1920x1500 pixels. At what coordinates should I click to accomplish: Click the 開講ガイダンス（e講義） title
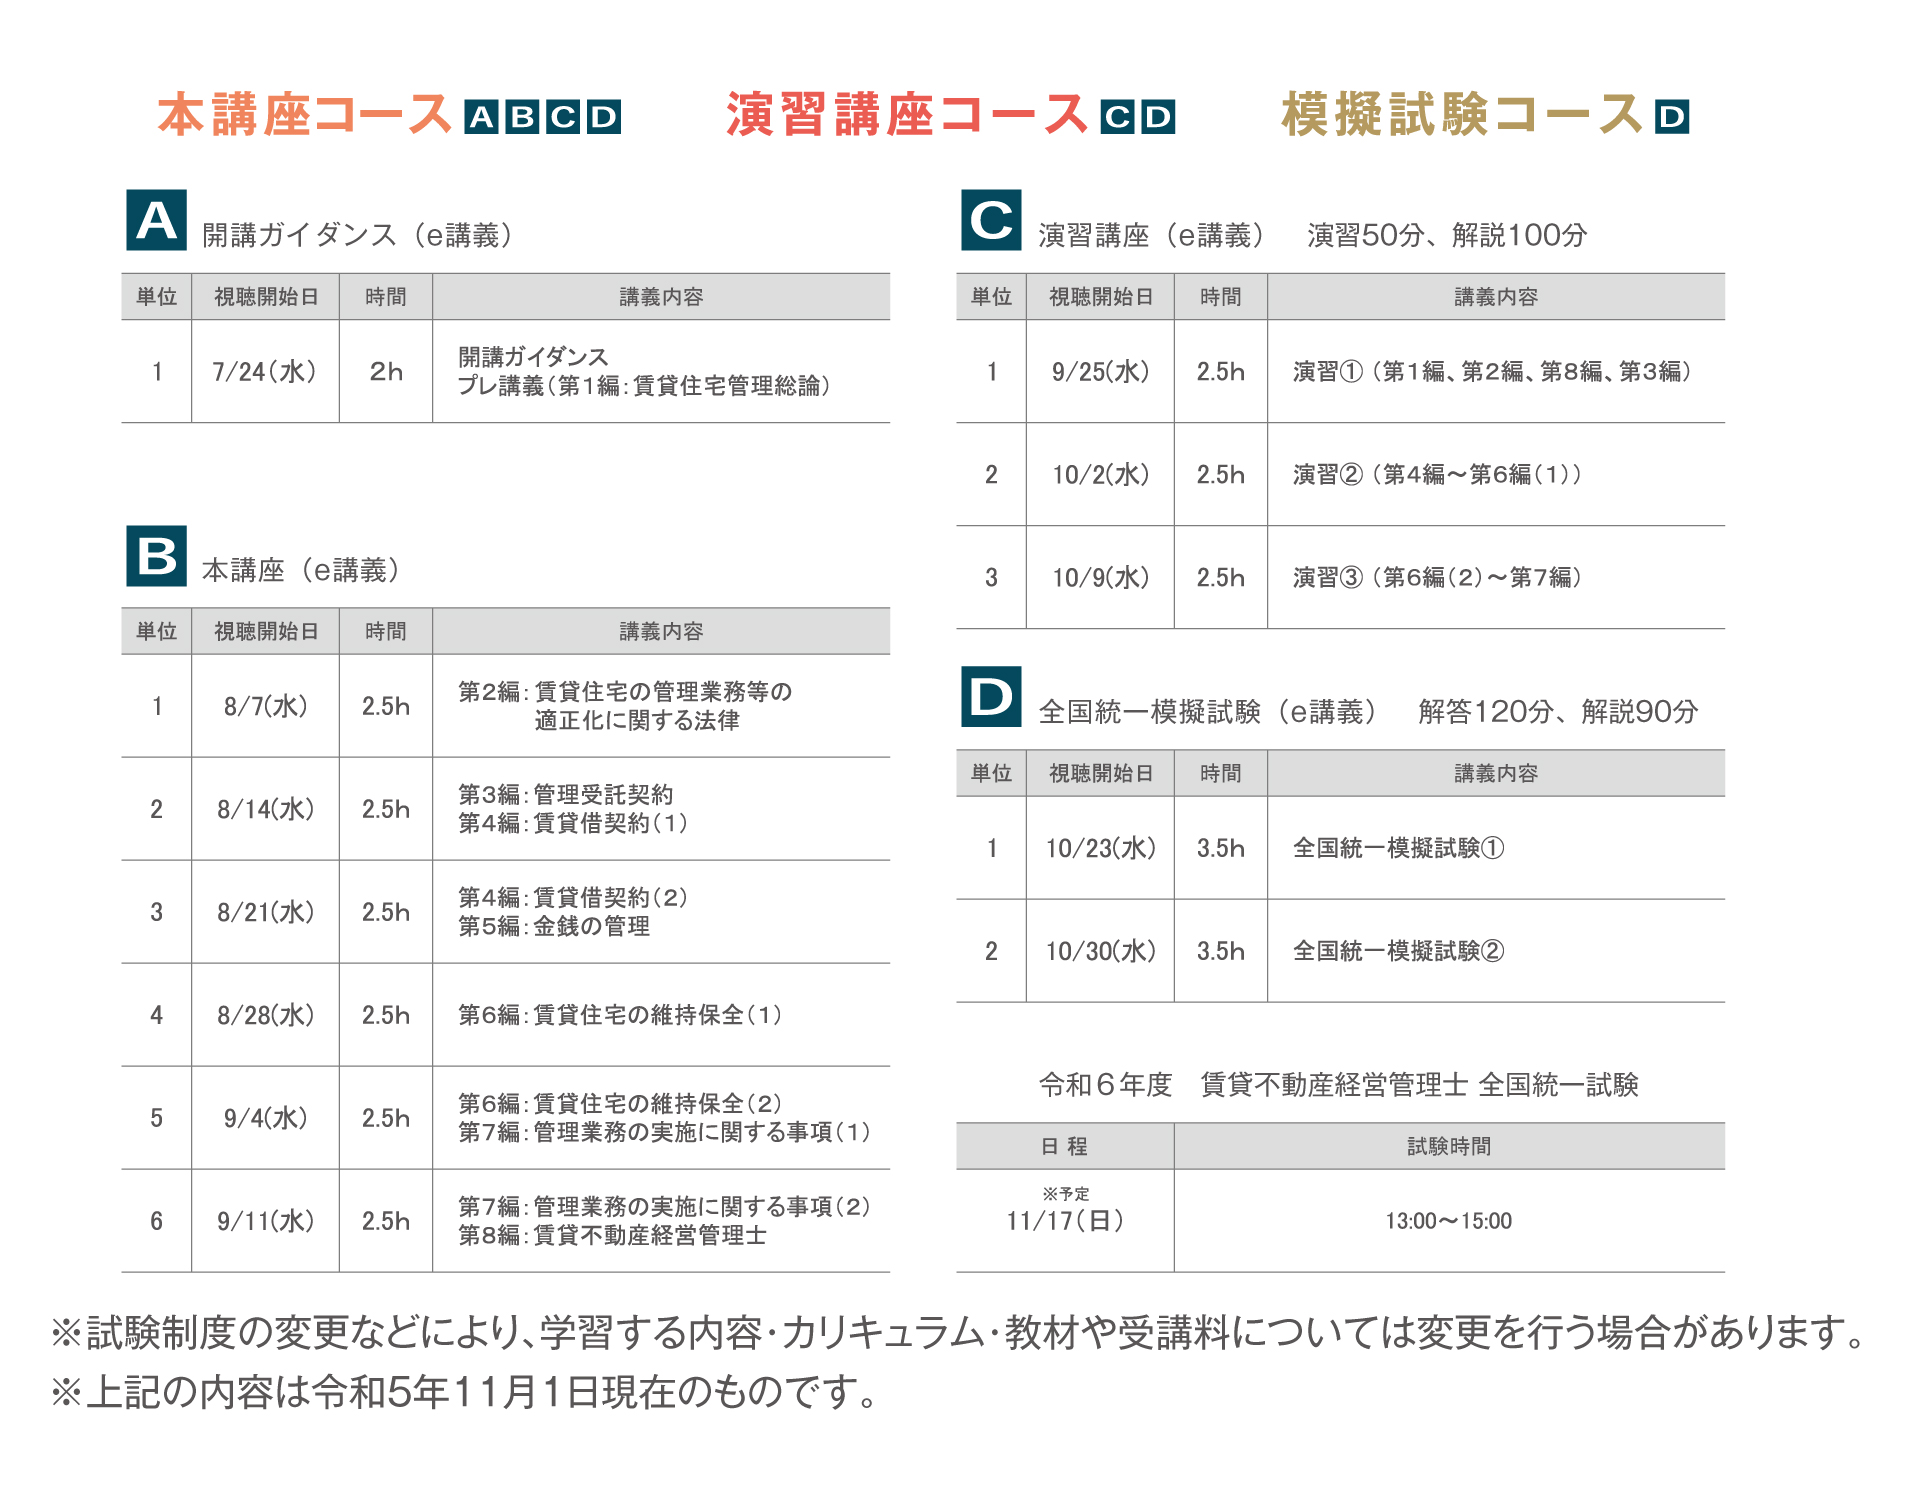click(x=358, y=235)
